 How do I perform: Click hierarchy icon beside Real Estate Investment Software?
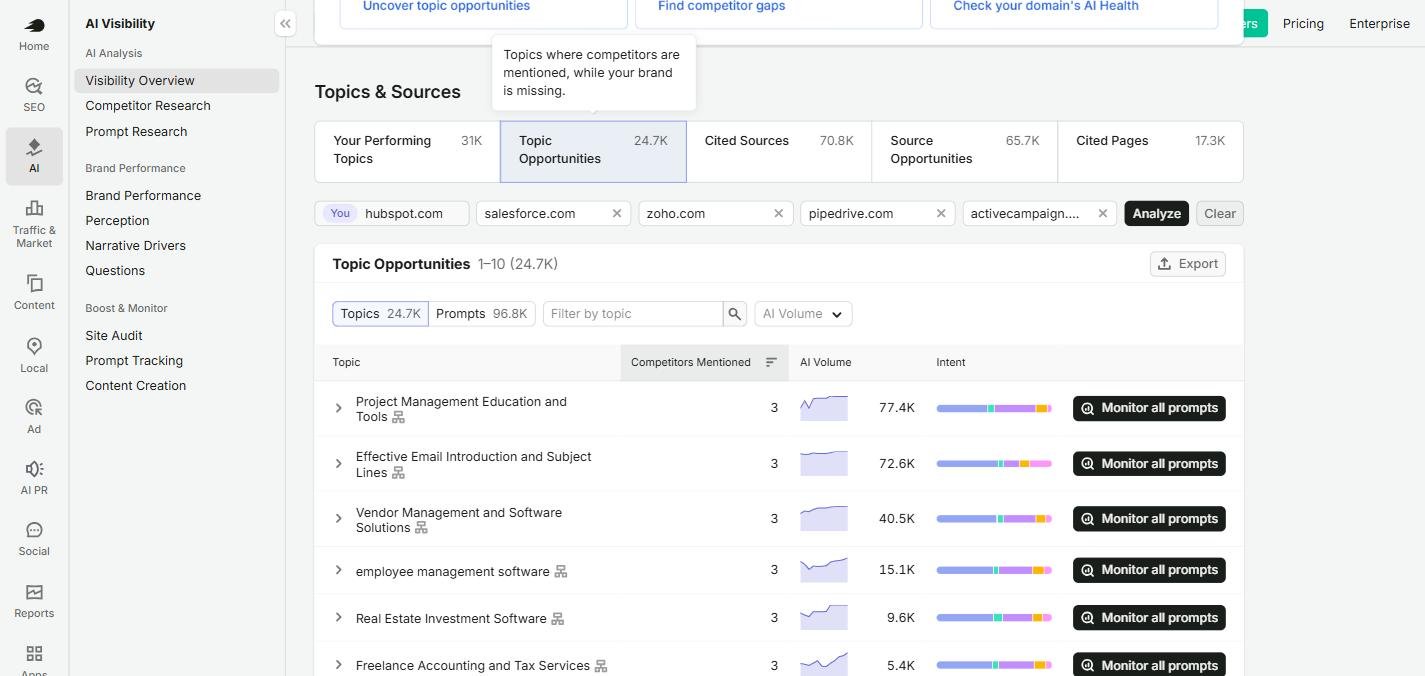click(x=558, y=619)
